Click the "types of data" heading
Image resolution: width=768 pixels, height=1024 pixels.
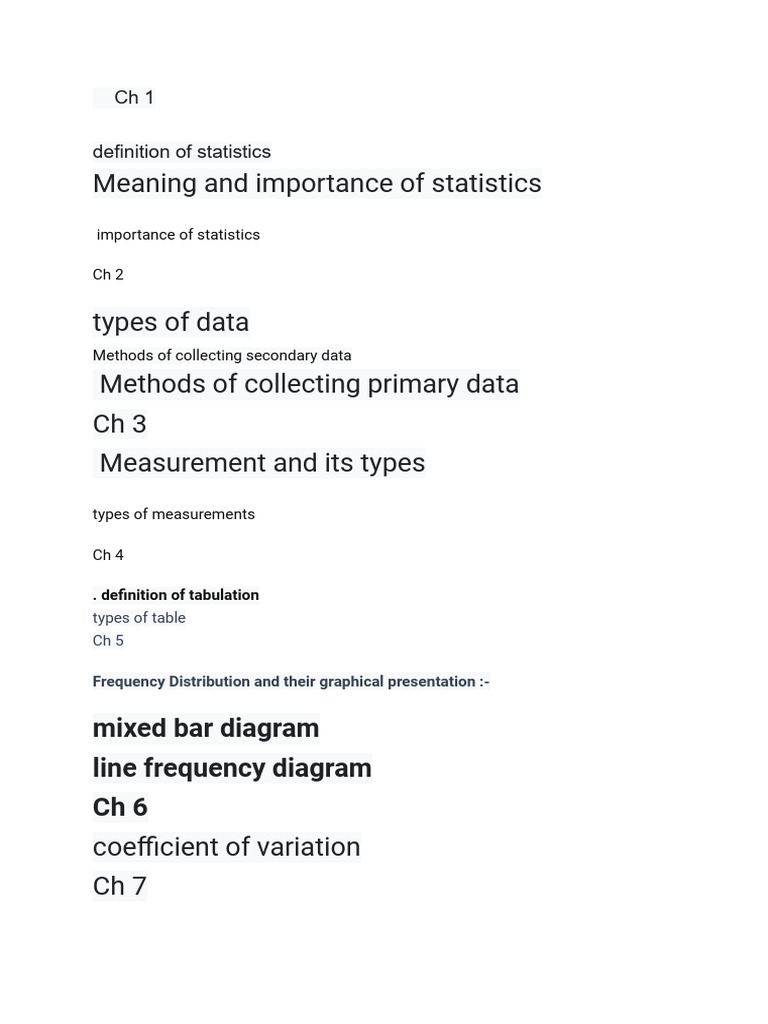170,322
